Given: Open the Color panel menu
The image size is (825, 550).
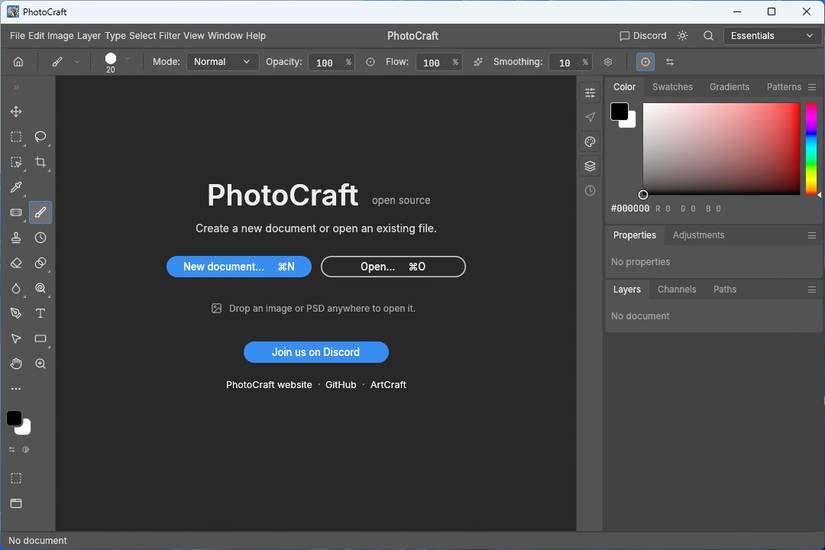Looking at the screenshot, I should pyautogui.click(x=812, y=87).
